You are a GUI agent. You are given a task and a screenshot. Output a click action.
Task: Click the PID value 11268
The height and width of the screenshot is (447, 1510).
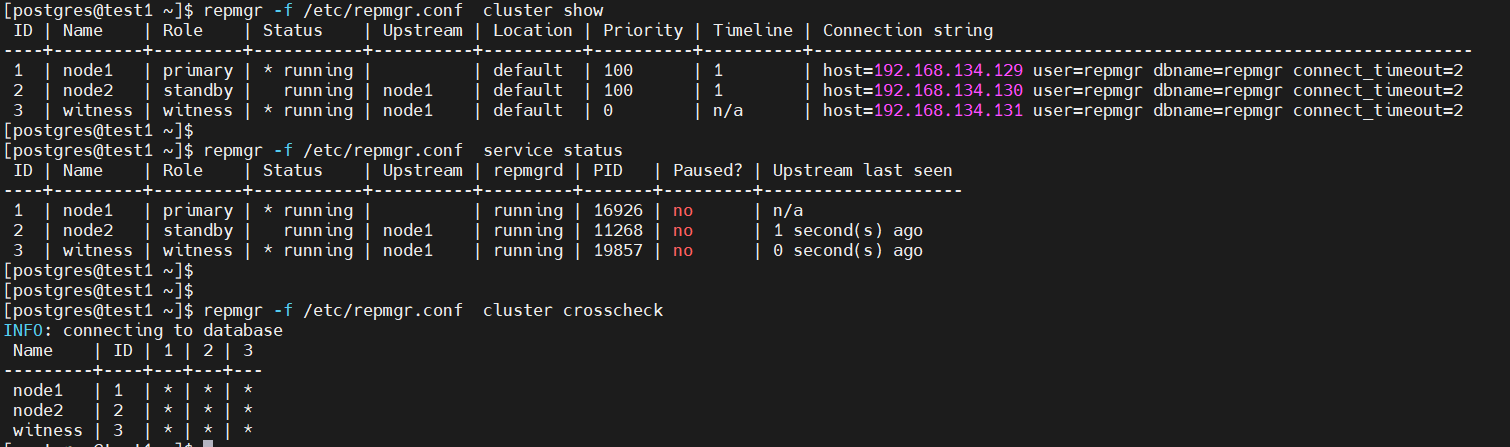point(618,231)
